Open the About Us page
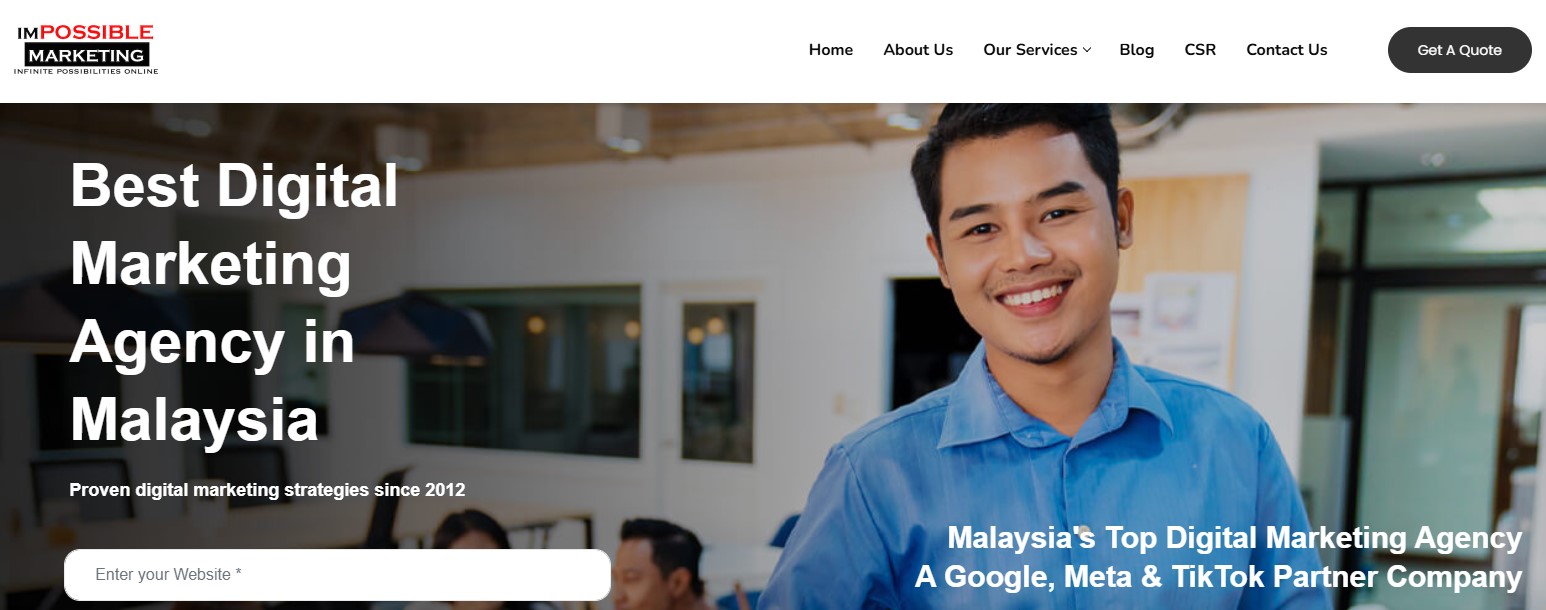Screen dimensions: 1546x610 click(918, 50)
